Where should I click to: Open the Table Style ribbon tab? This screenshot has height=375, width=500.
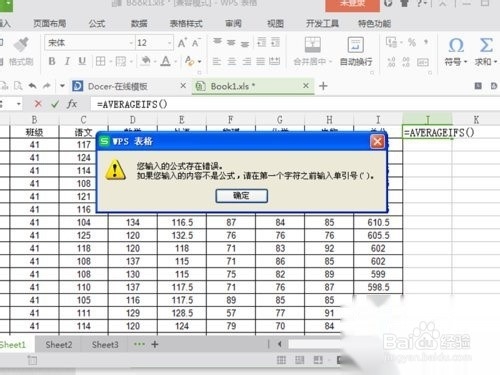coord(186,23)
